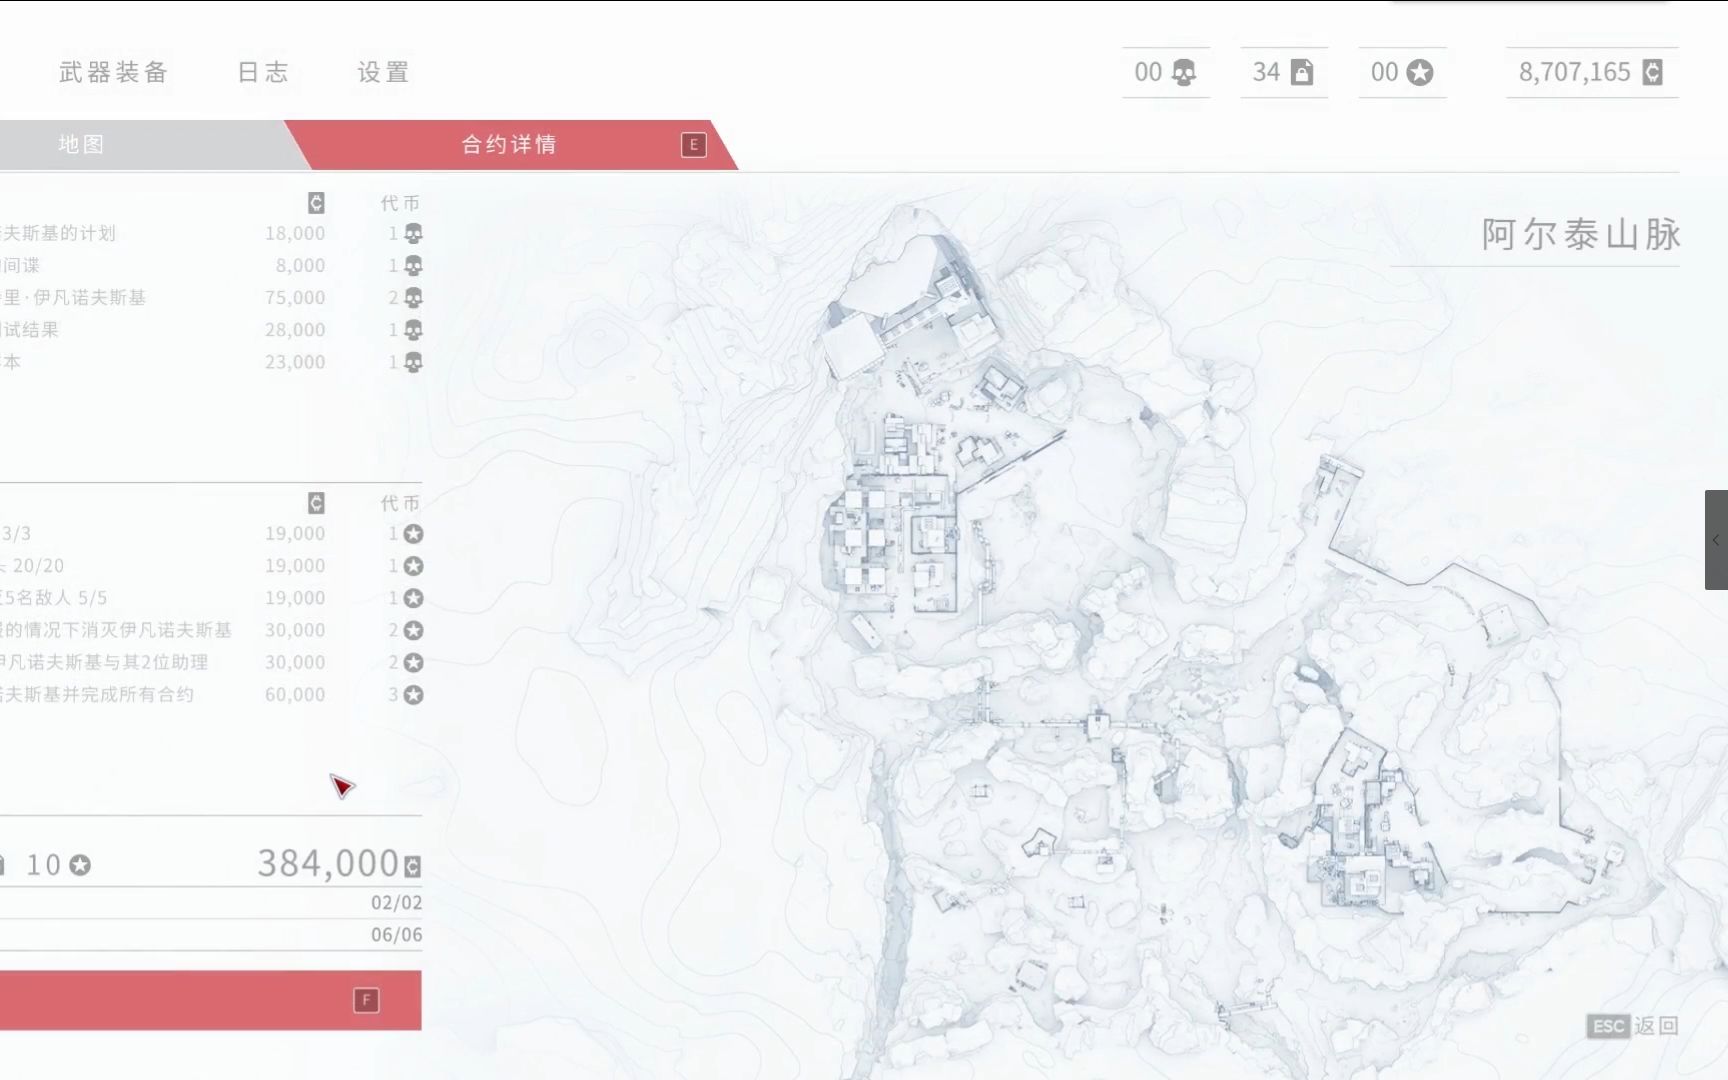This screenshot has width=1728, height=1080.
Task: Click the star icon in the 60,000 row
Action: tap(413, 694)
